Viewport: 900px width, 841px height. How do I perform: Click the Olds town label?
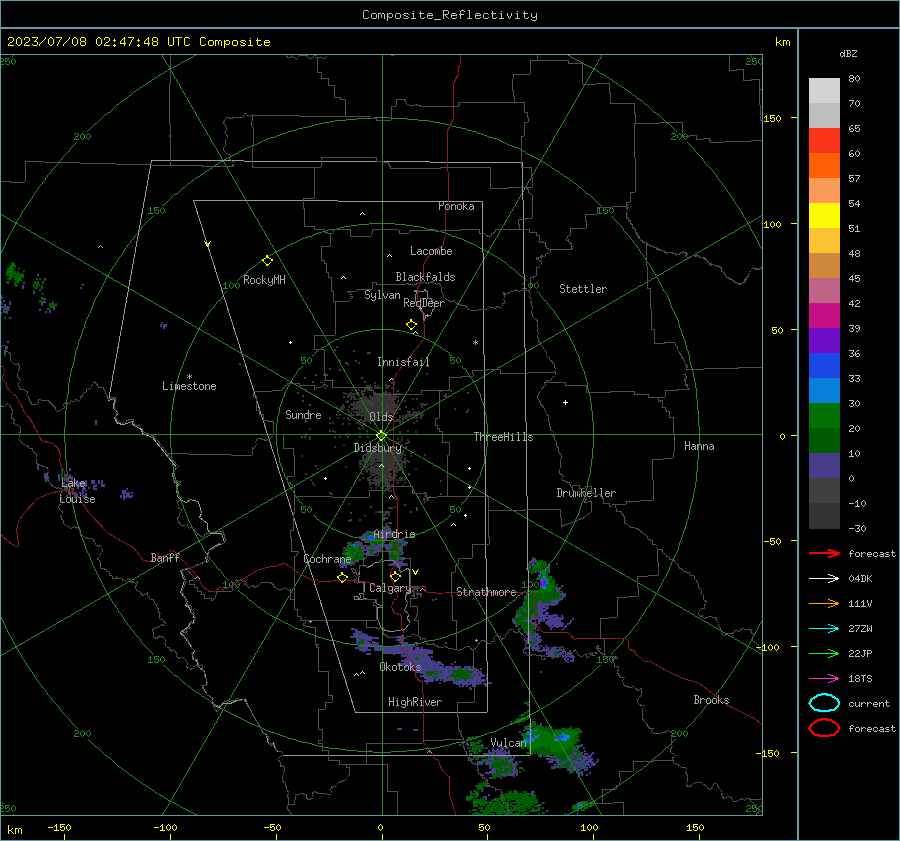coord(381,417)
